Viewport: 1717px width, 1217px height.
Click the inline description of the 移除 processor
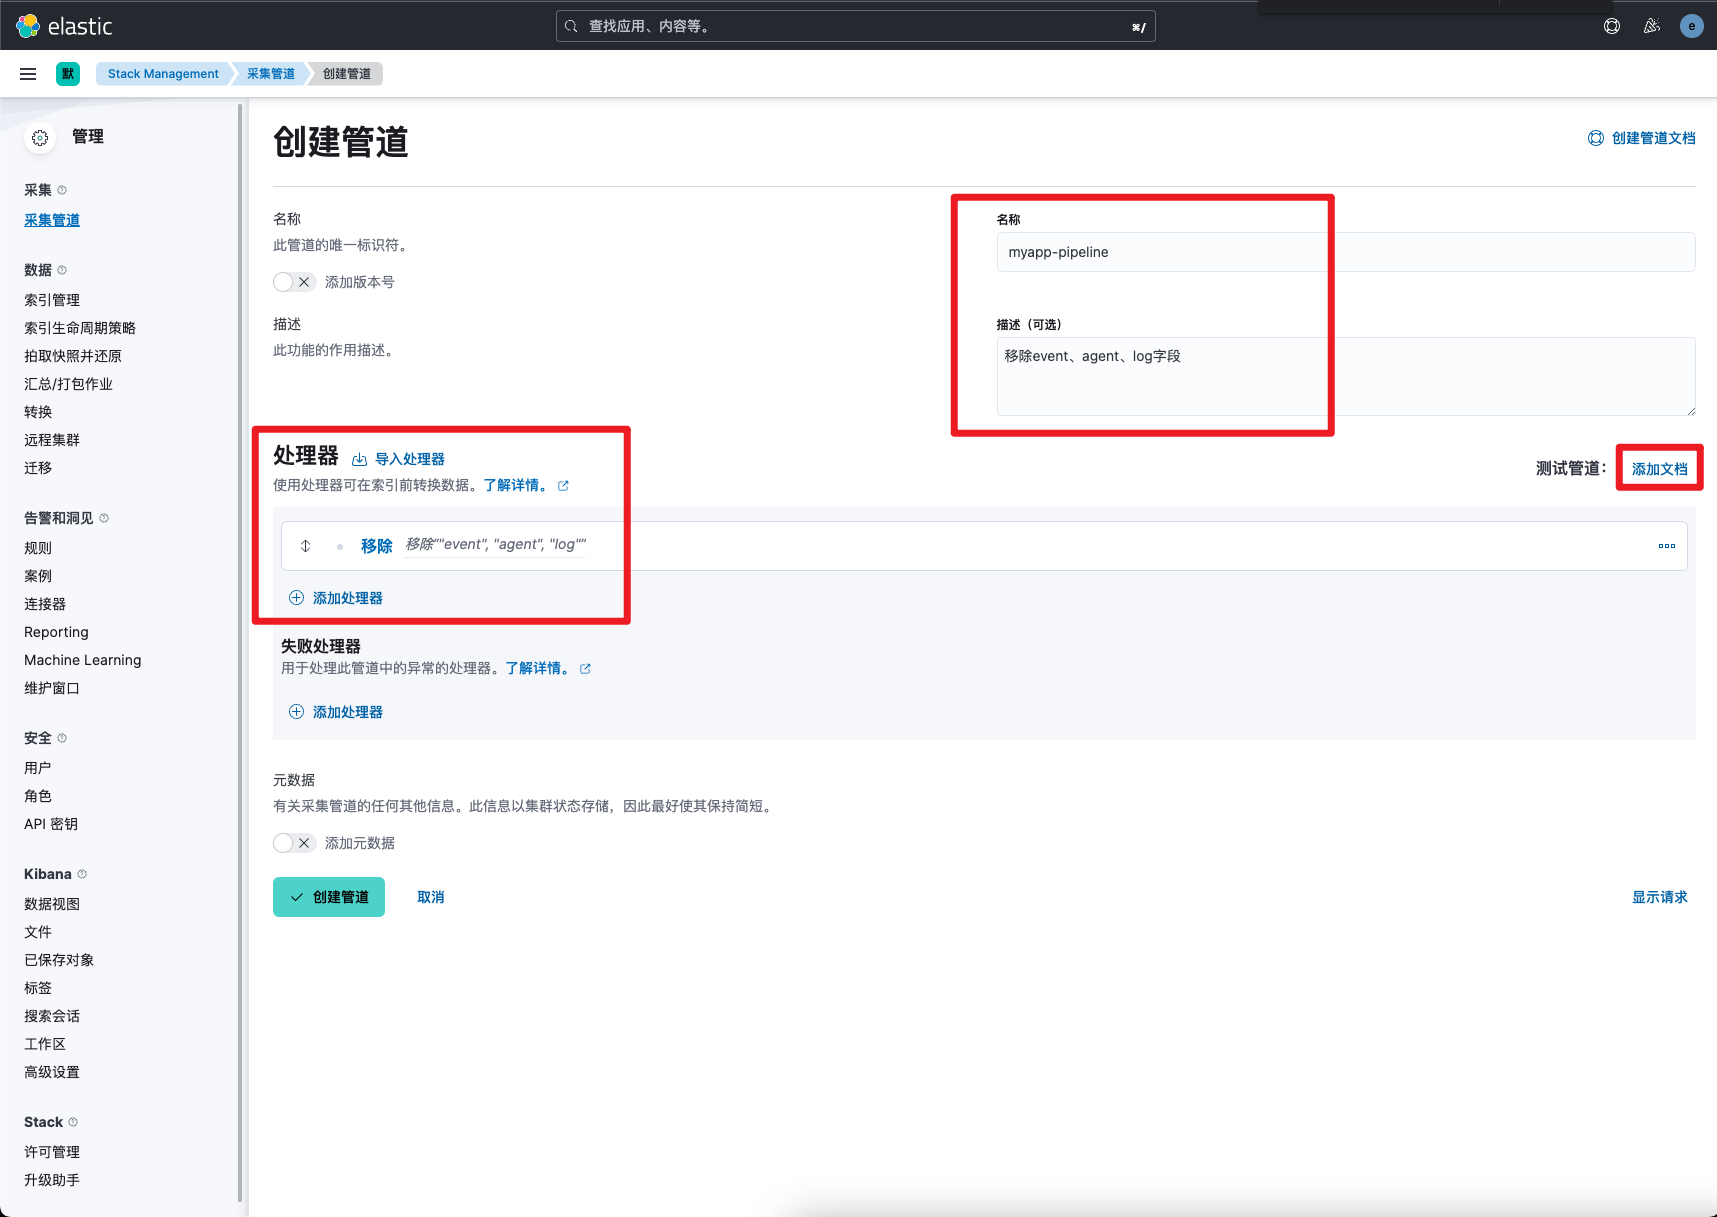pyautogui.click(x=496, y=544)
